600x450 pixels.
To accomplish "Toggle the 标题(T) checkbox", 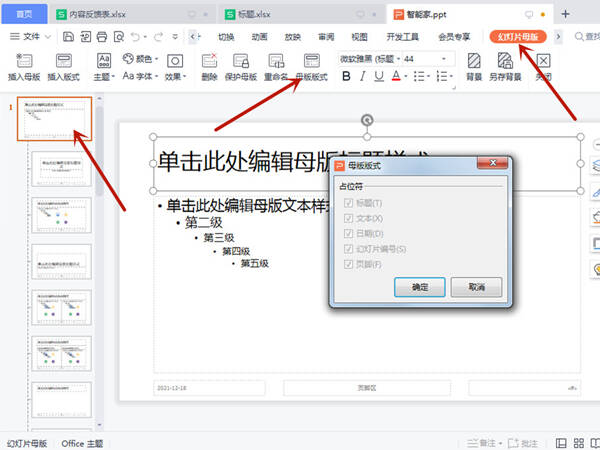I will [x=348, y=203].
